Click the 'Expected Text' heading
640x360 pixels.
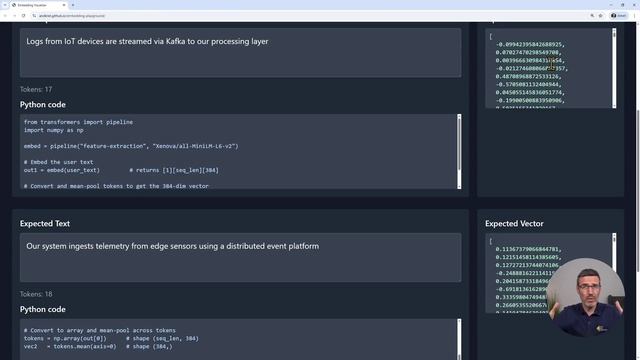point(44,224)
